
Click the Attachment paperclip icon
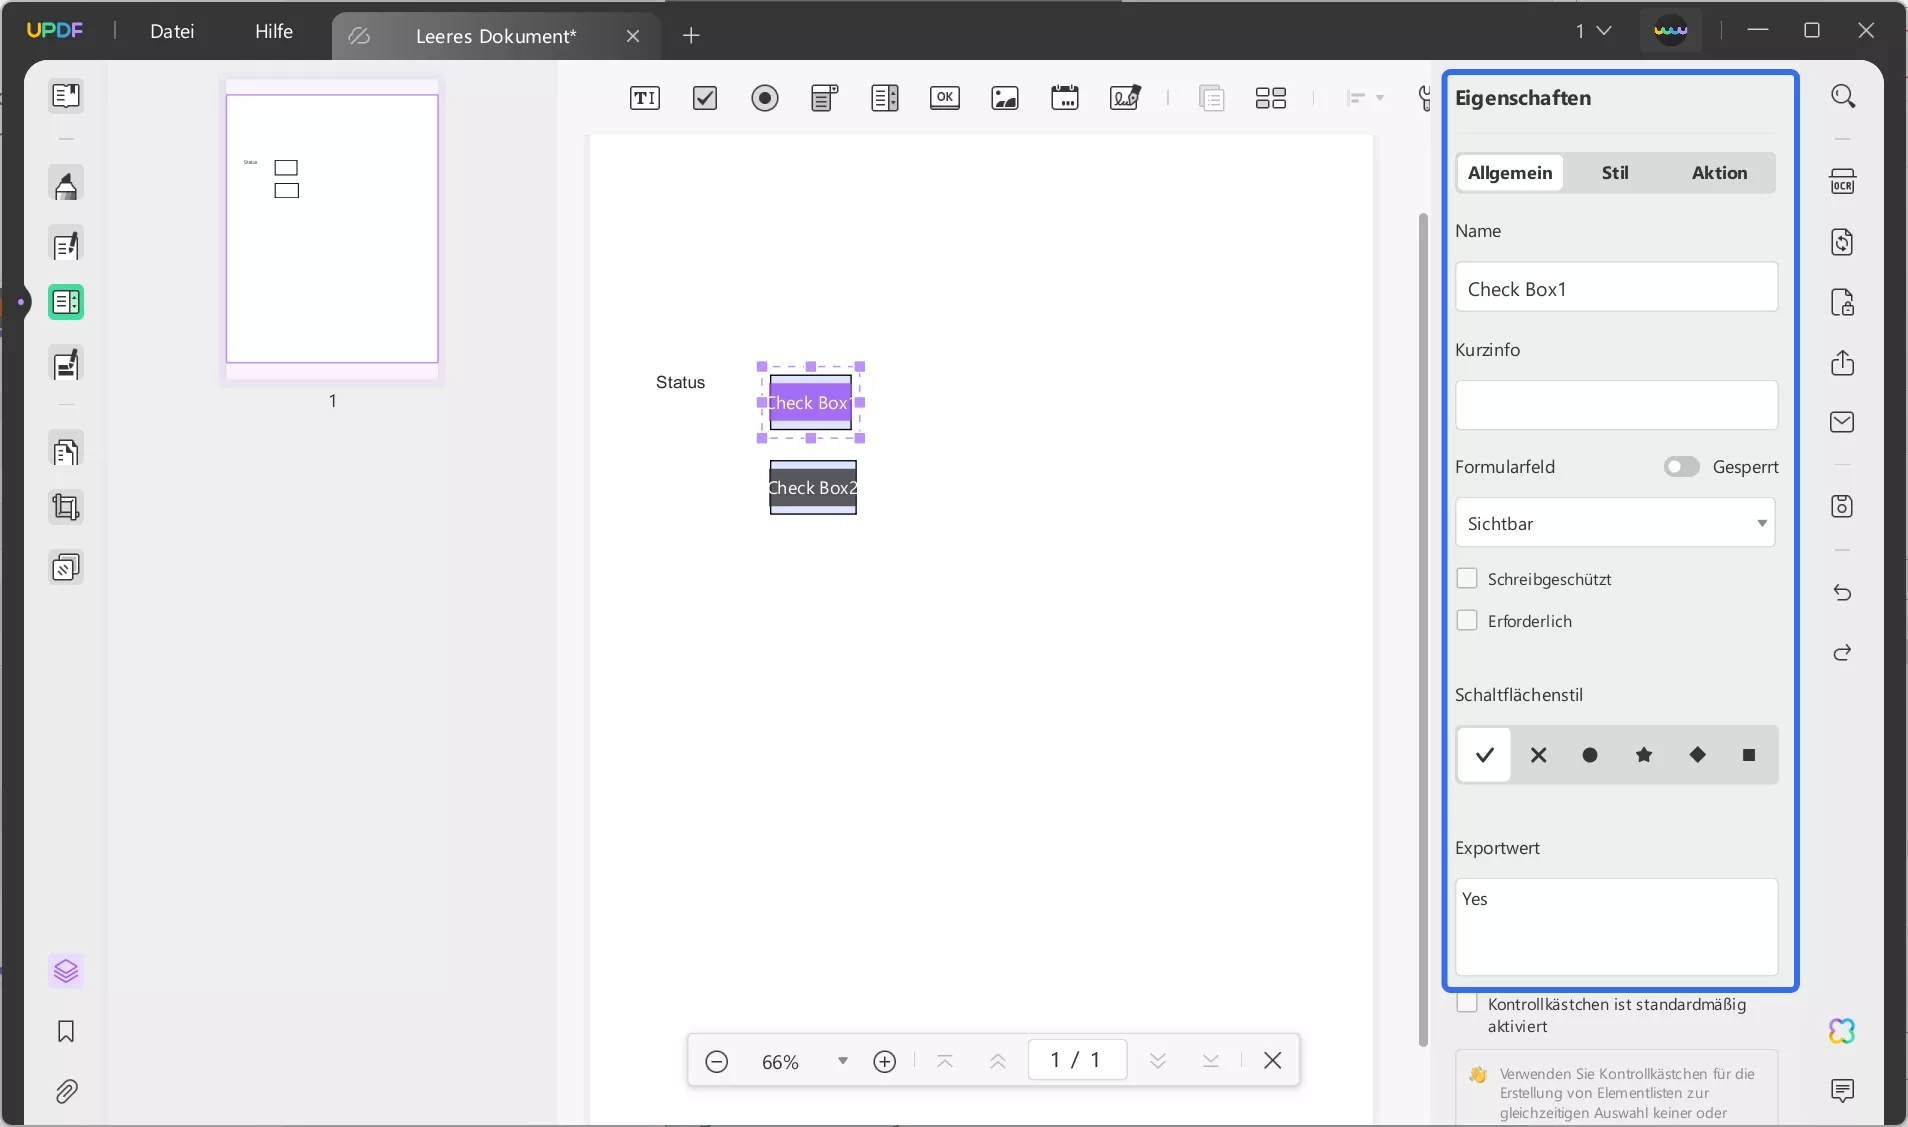coord(66,1091)
